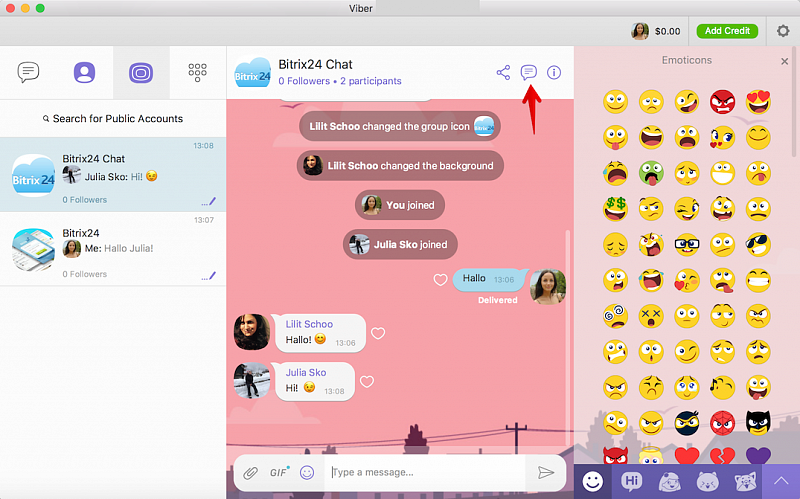The image size is (800, 499).
Task: Insert the Batman mask emoticon
Action: pos(758,423)
